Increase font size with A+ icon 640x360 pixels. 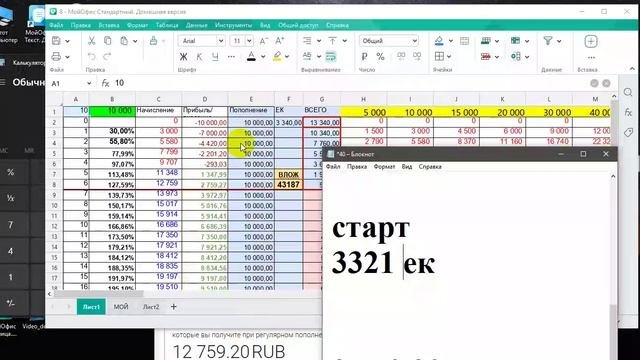tap(280, 41)
